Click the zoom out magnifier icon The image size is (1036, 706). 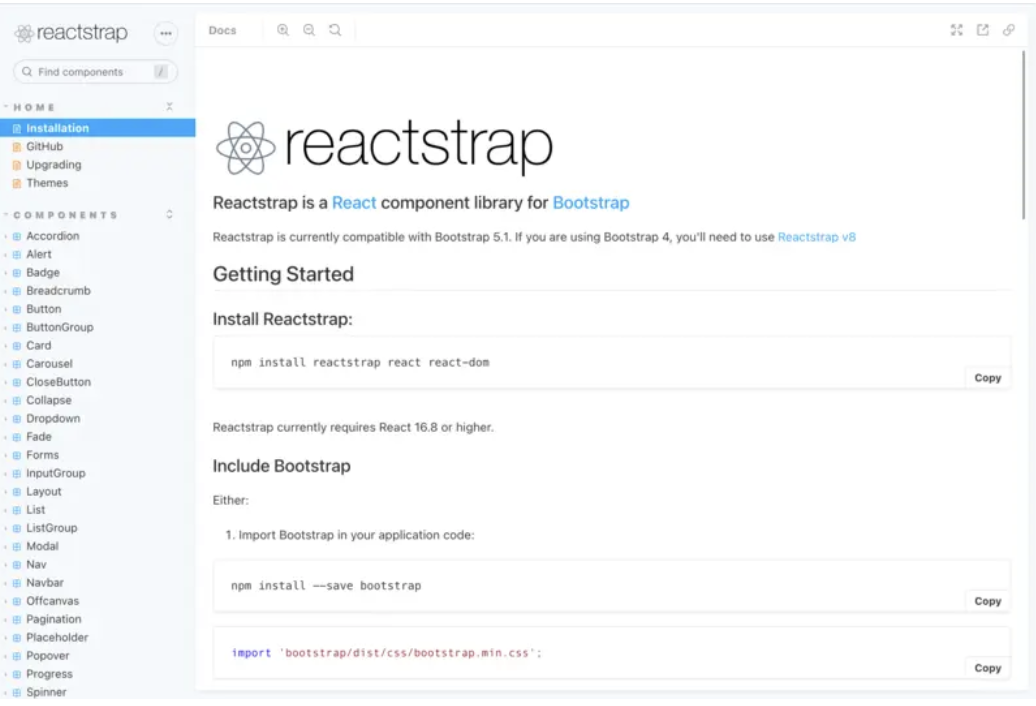click(x=309, y=30)
